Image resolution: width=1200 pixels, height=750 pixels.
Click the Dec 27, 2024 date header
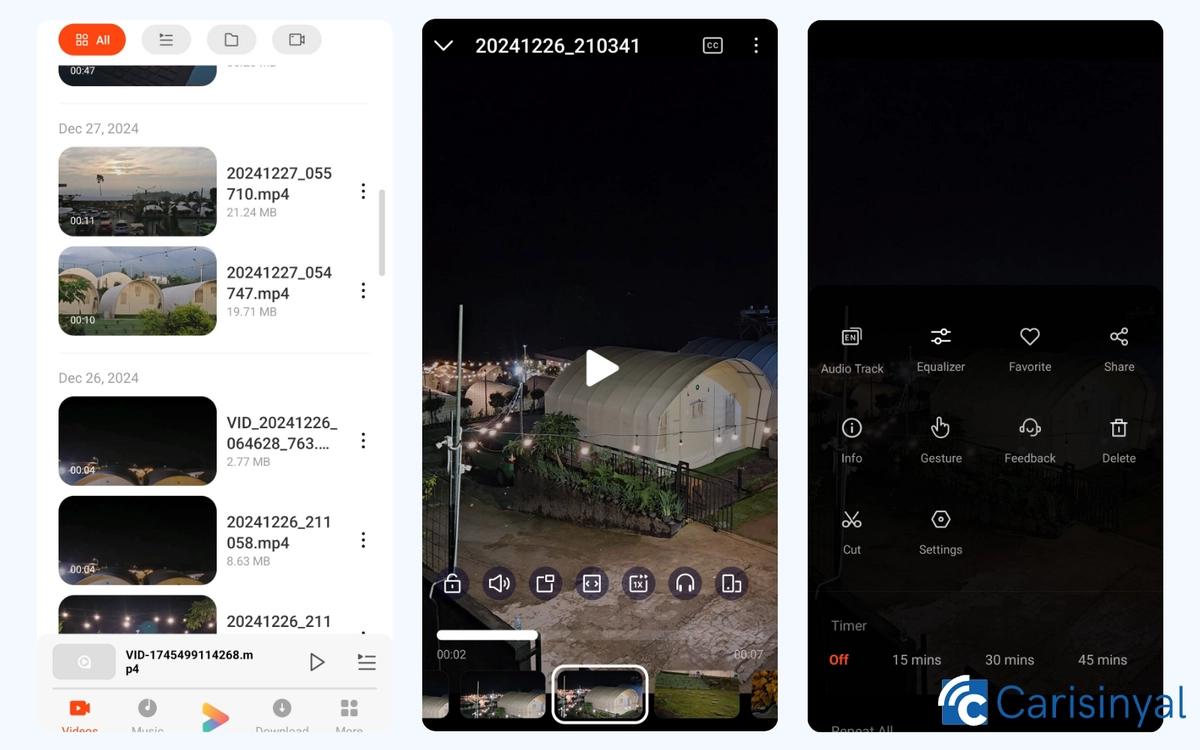point(99,129)
